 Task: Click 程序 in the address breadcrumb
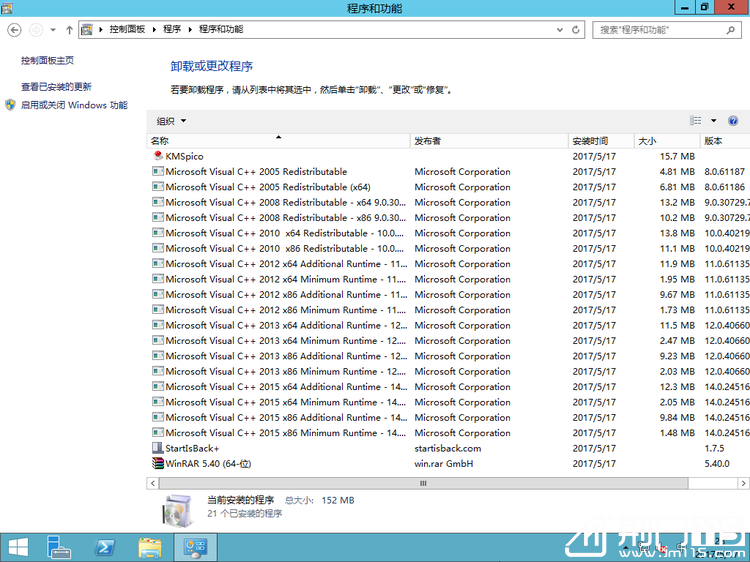pos(172,29)
